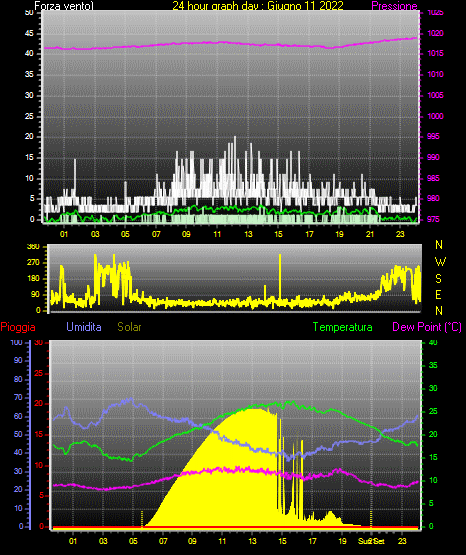Click the Pressione legend label
This screenshot has height=555, width=466.
pyautogui.click(x=394, y=6)
